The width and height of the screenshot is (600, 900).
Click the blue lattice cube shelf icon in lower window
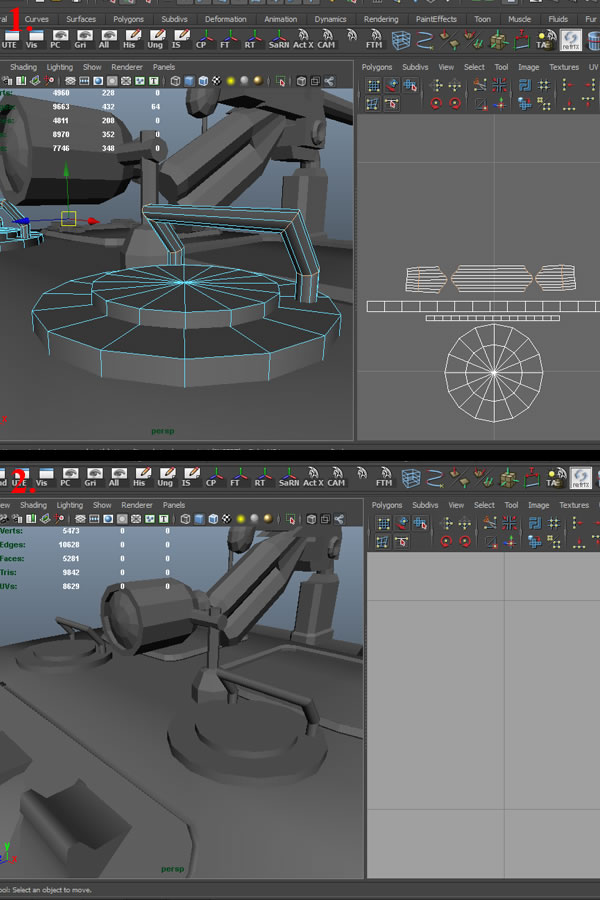coord(411,478)
